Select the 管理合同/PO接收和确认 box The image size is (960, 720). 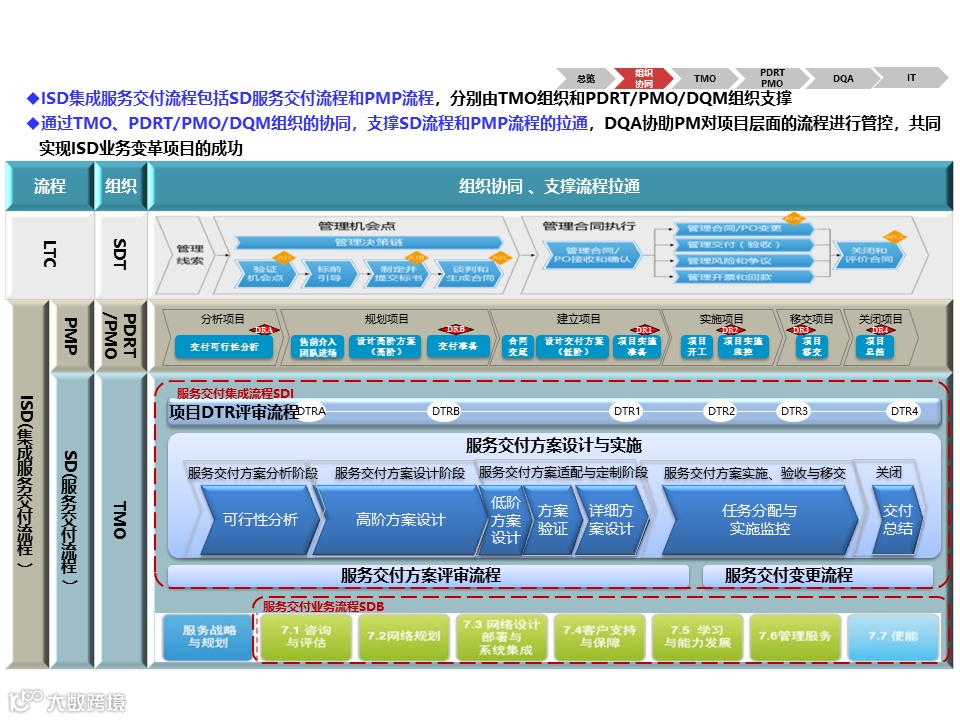coord(591,255)
